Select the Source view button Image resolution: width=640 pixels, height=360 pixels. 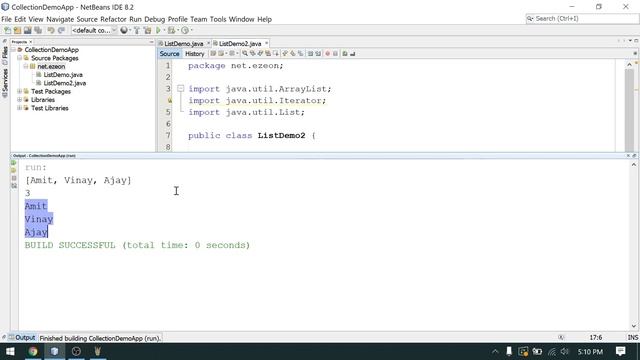click(x=169, y=53)
